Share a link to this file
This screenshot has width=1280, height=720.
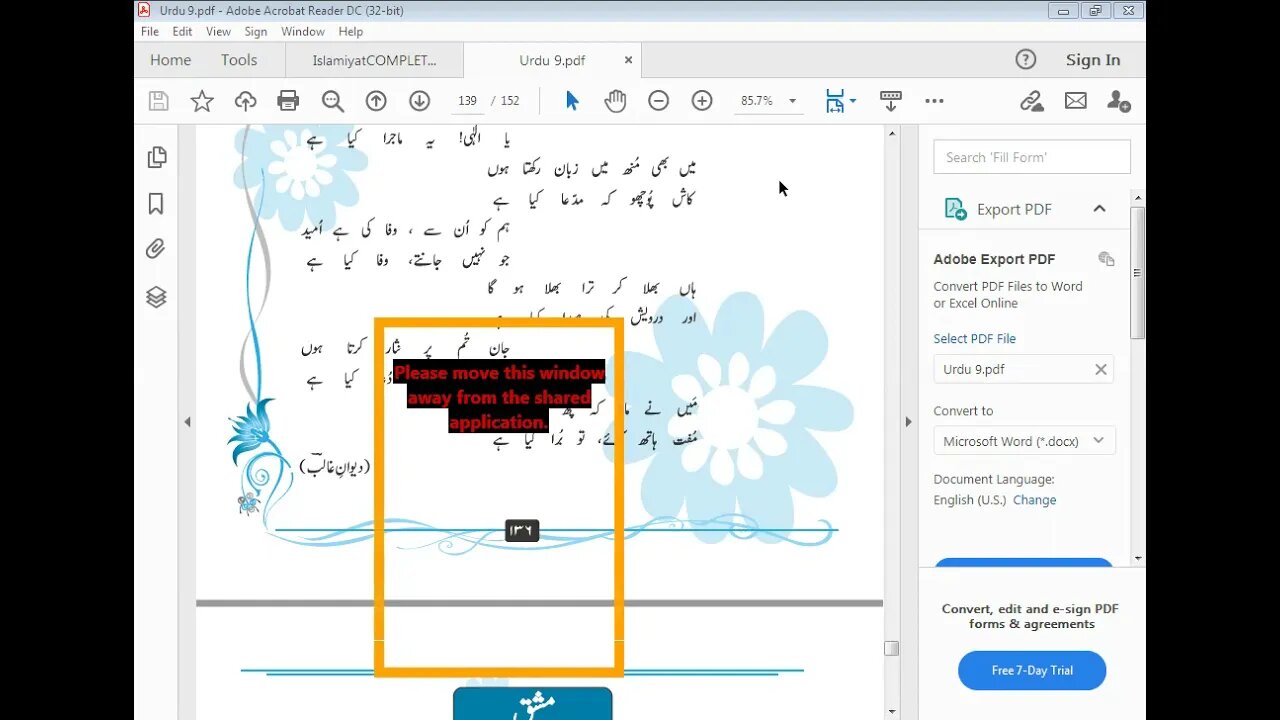pyautogui.click(x=1032, y=101)
